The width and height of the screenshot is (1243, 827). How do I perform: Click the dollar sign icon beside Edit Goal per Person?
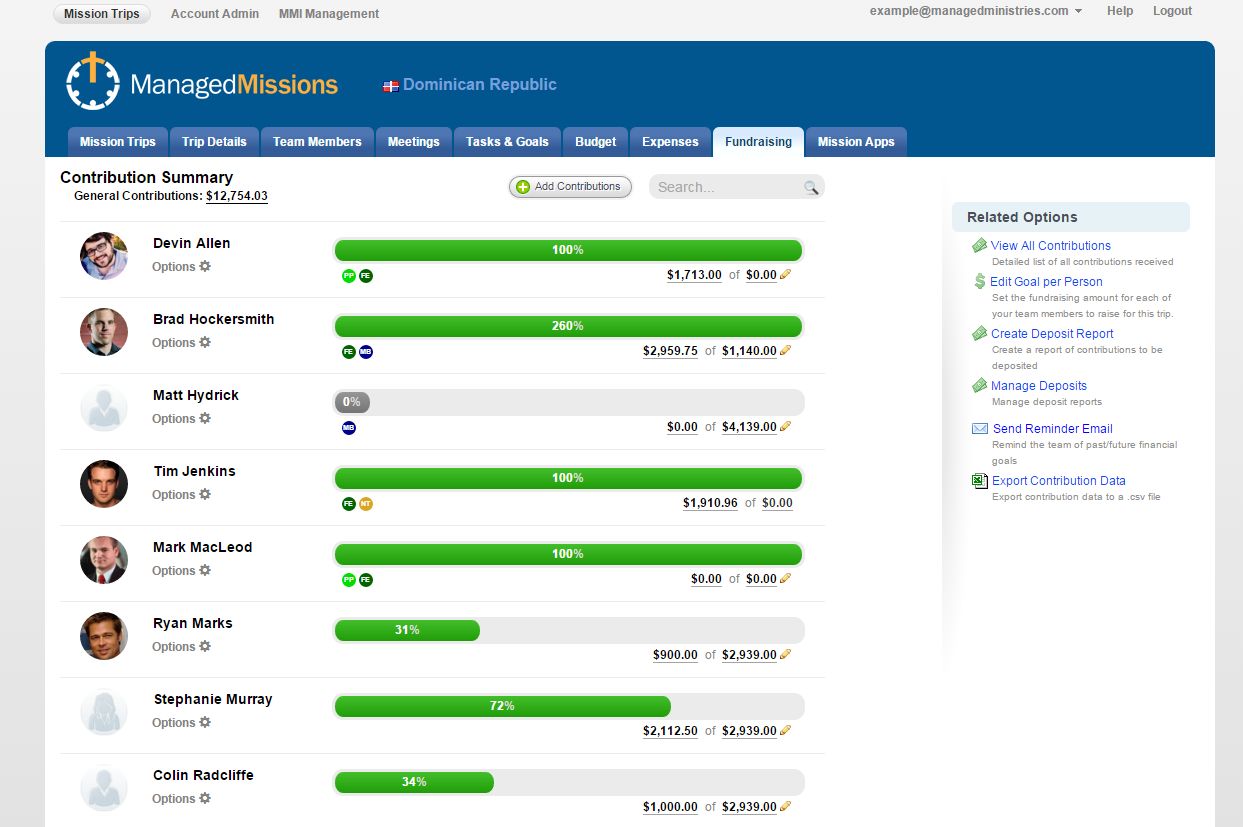[979, 282]
